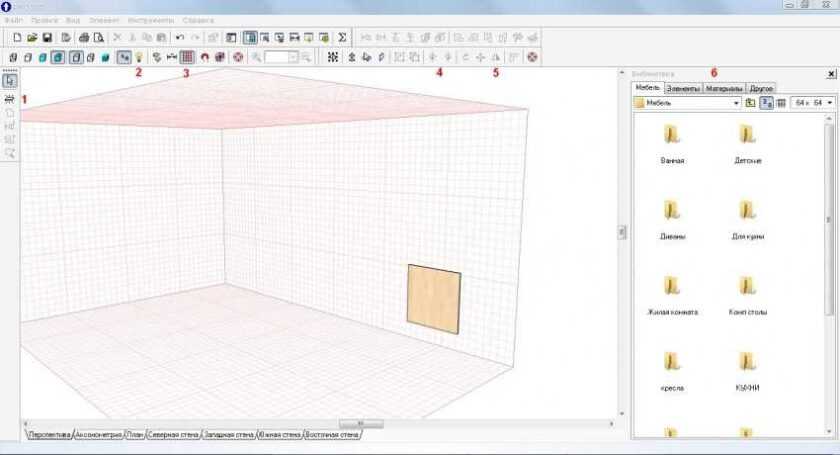Open the 64 x 64 icon size dropdown
840x455 pixels.
829,103
